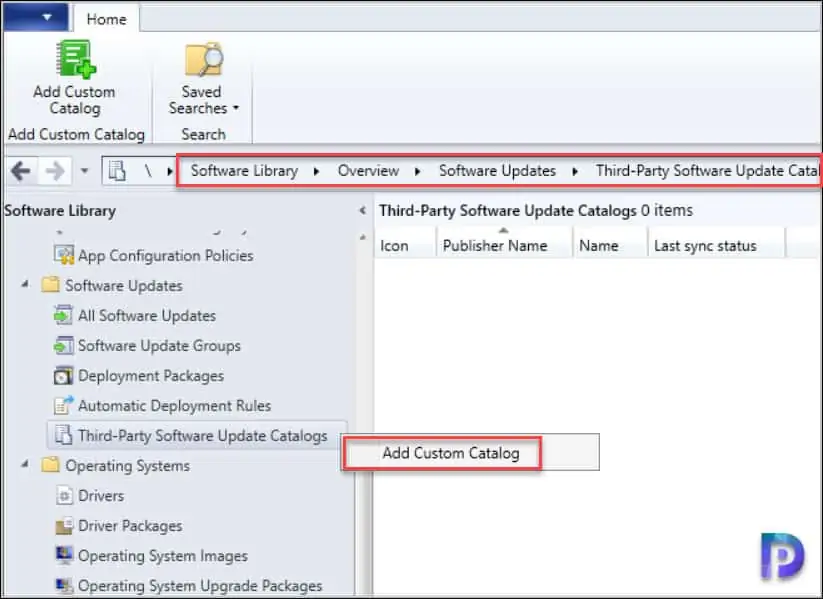Select the Home ribbon tab
823x599 pixels.
tap(107, 19)
